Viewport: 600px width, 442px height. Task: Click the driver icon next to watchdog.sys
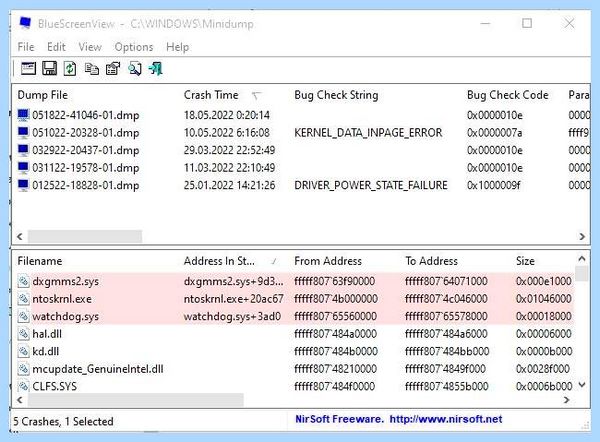[23, 316]
